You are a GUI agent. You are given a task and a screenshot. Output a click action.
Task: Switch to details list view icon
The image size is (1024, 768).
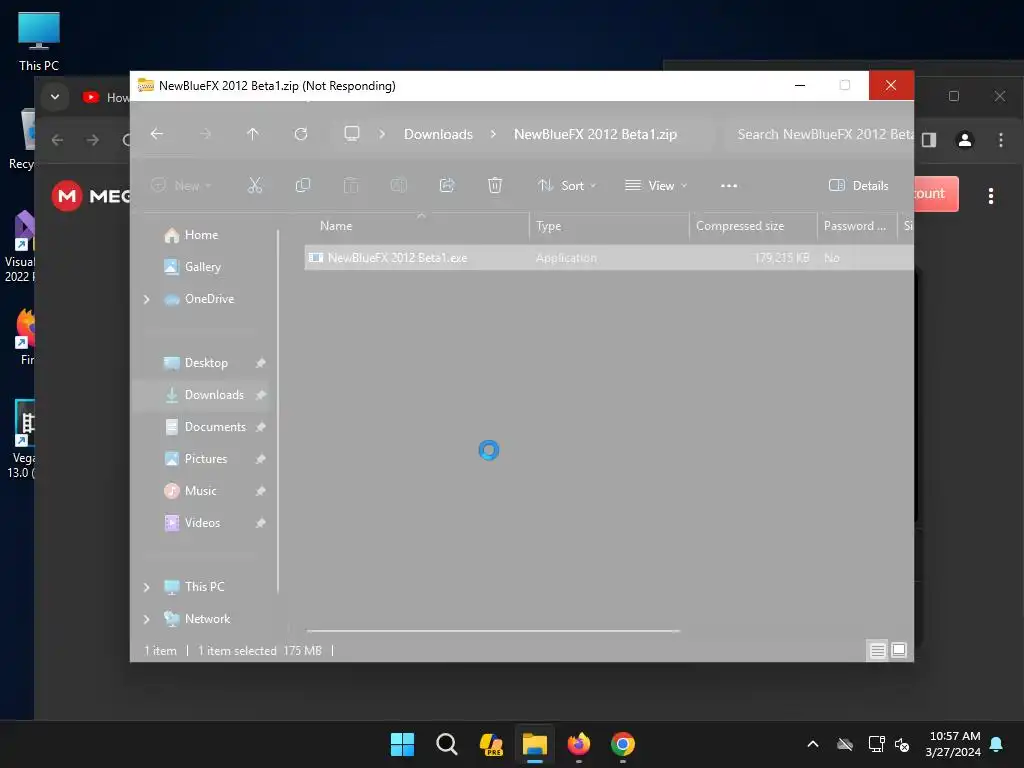click(x=878, y=650)
